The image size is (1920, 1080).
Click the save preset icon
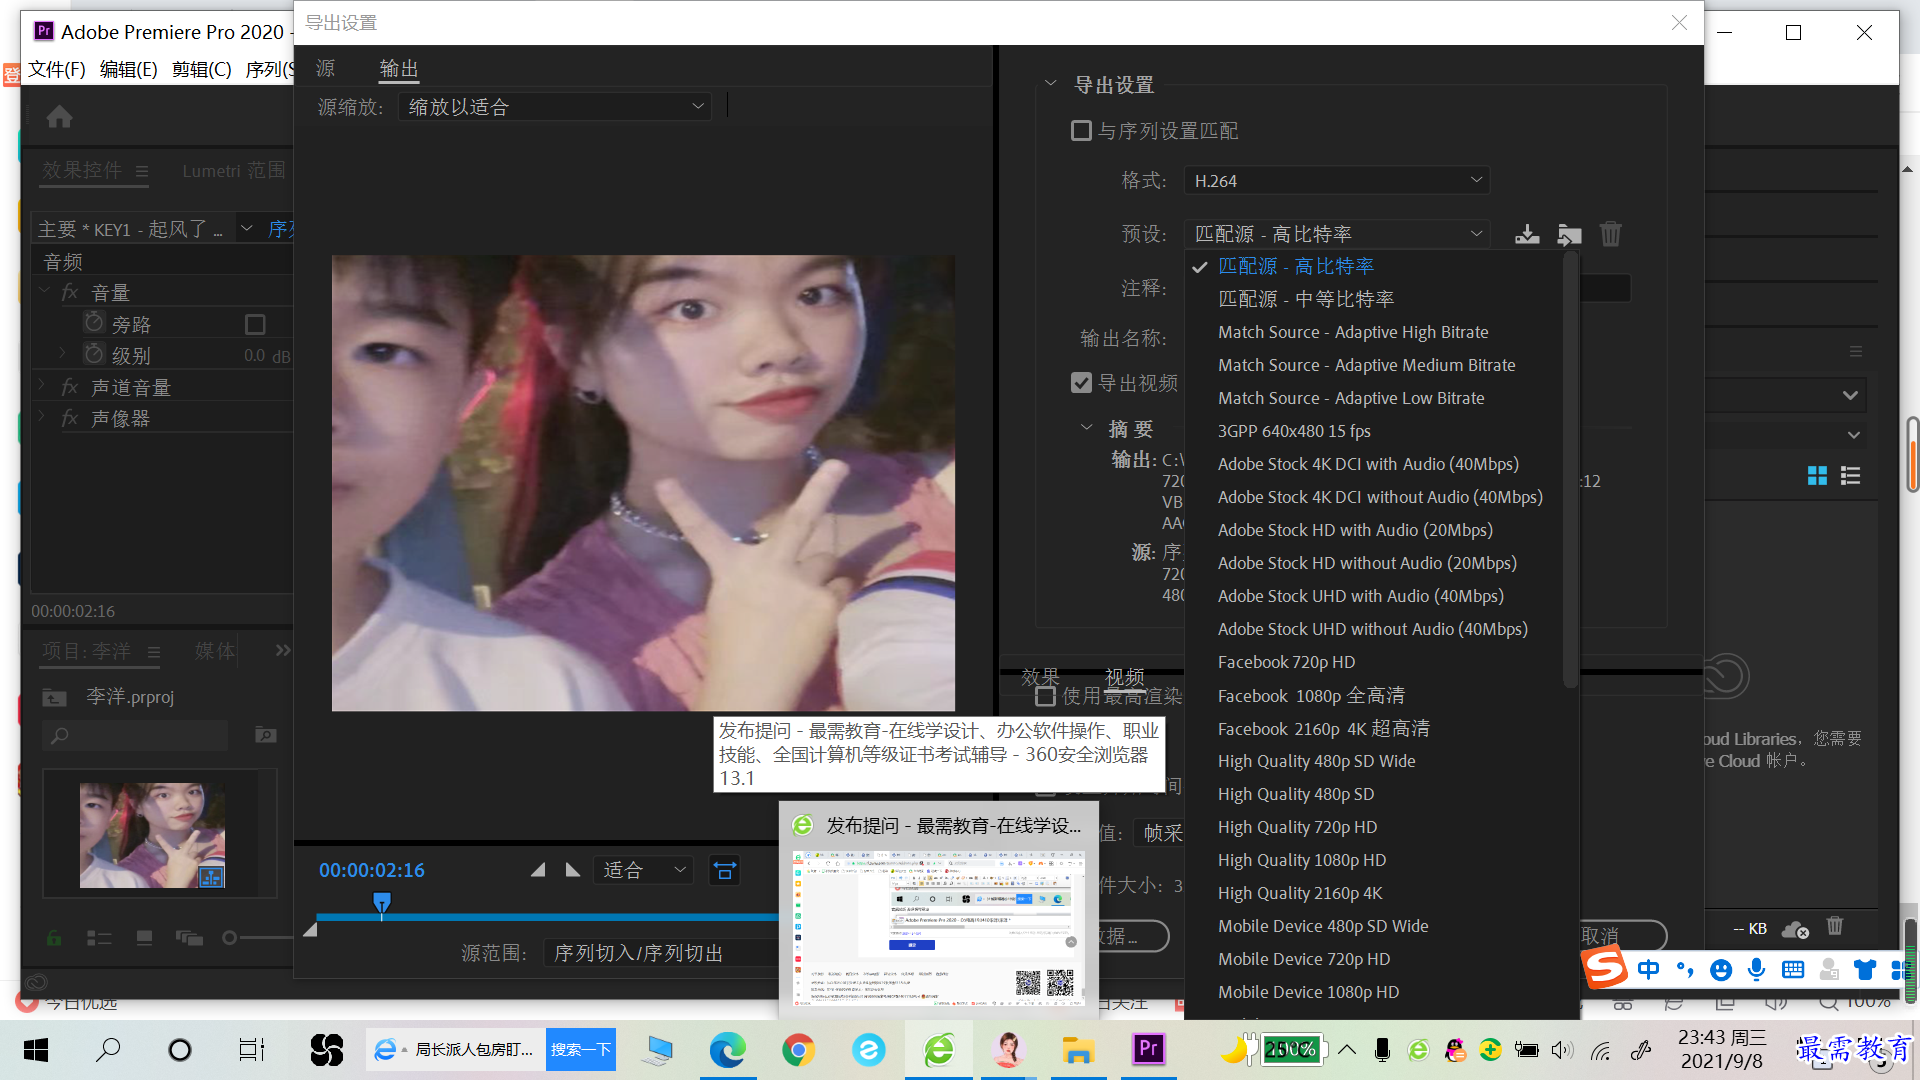click(x=1527, y=234)
